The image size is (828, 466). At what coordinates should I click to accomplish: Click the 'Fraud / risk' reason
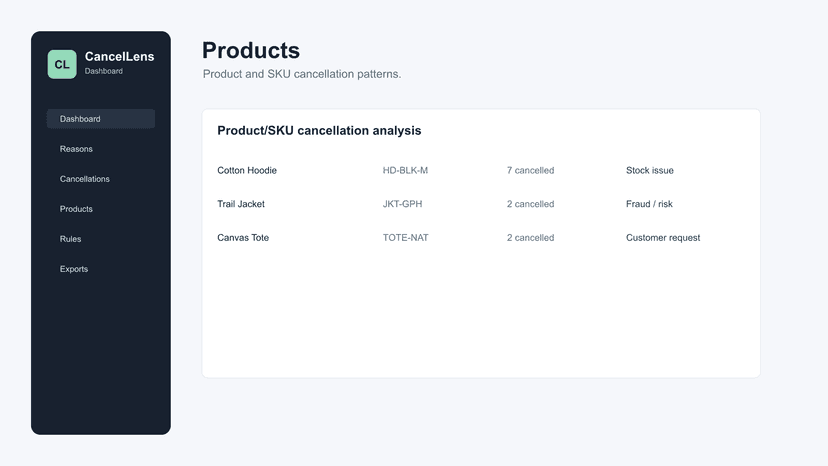(x=649, y=204)
